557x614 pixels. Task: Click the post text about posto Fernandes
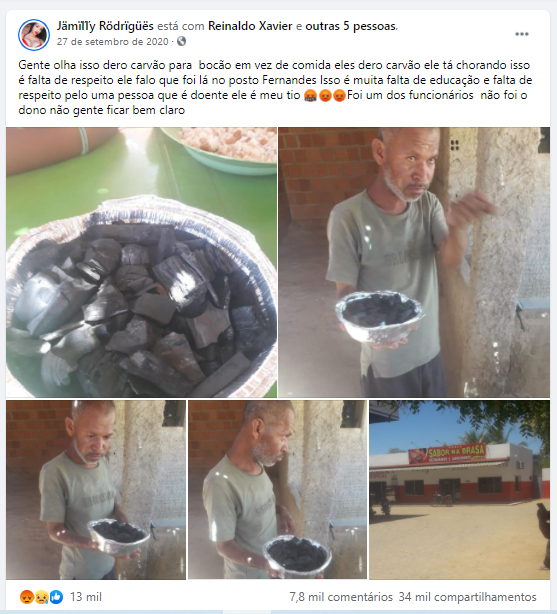pos(275,87)
